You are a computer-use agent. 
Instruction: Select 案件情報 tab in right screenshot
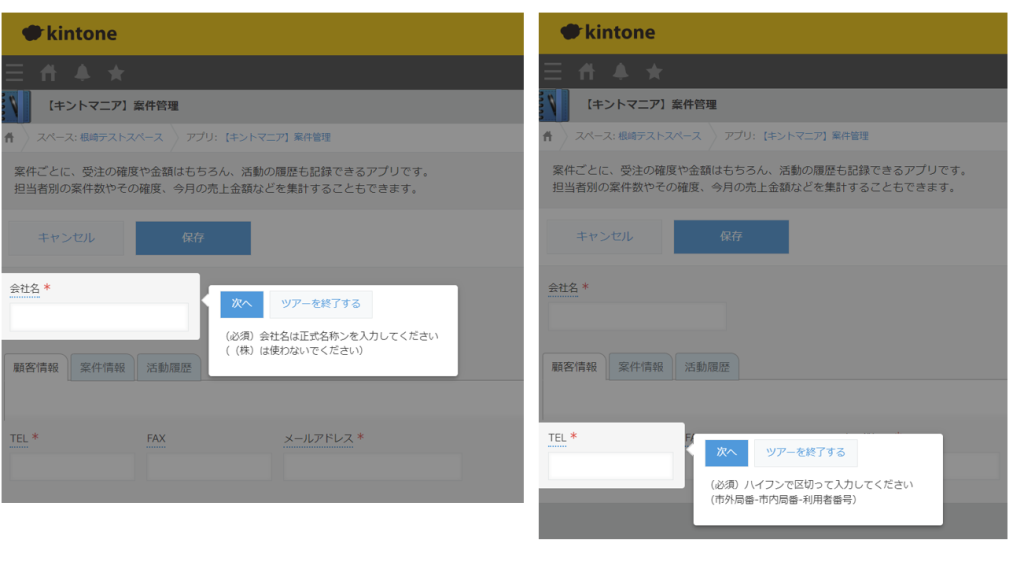point(641,367)
